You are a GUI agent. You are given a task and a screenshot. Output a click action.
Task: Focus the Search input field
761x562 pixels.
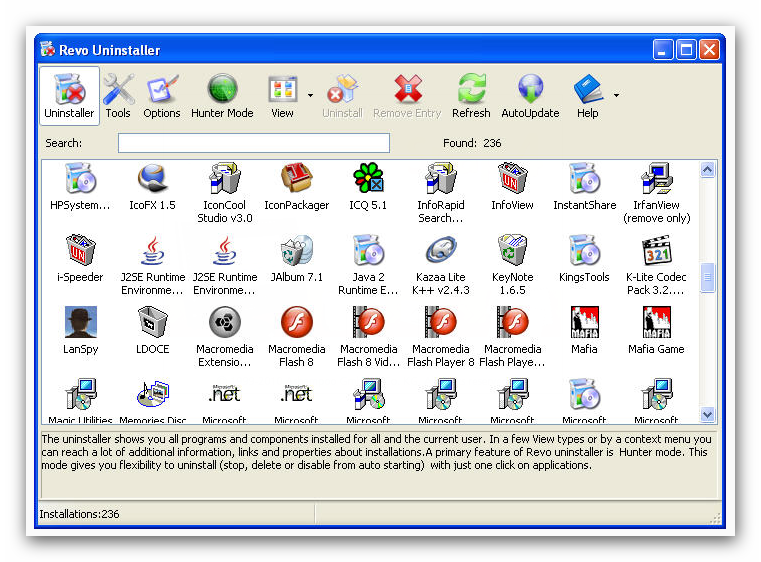[x=254, y=143]
